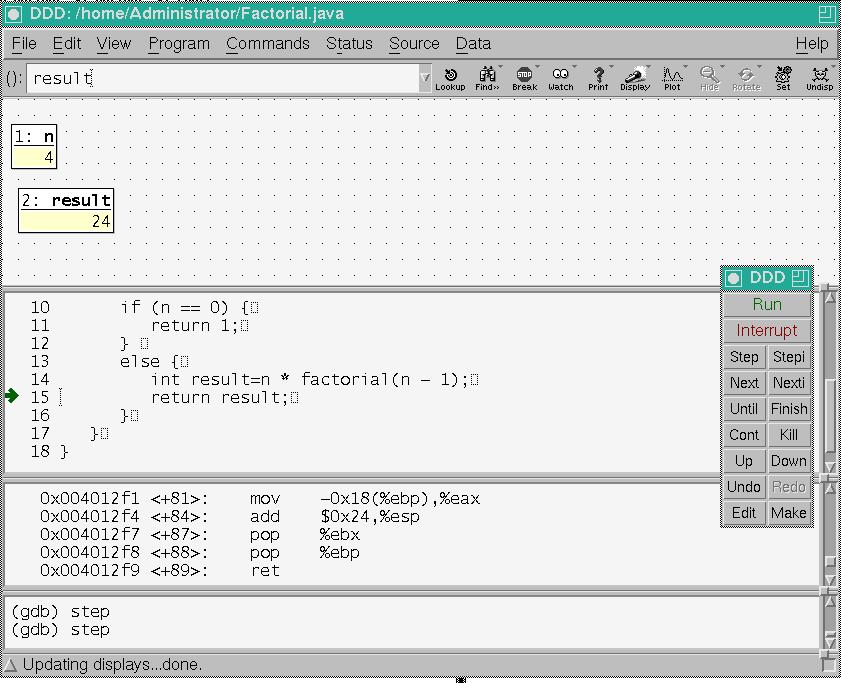Image resolution: width=841 pixels, height=683 pixels.
Task: Click source line 14 with factorial call
Action: (x=315, y=380)
